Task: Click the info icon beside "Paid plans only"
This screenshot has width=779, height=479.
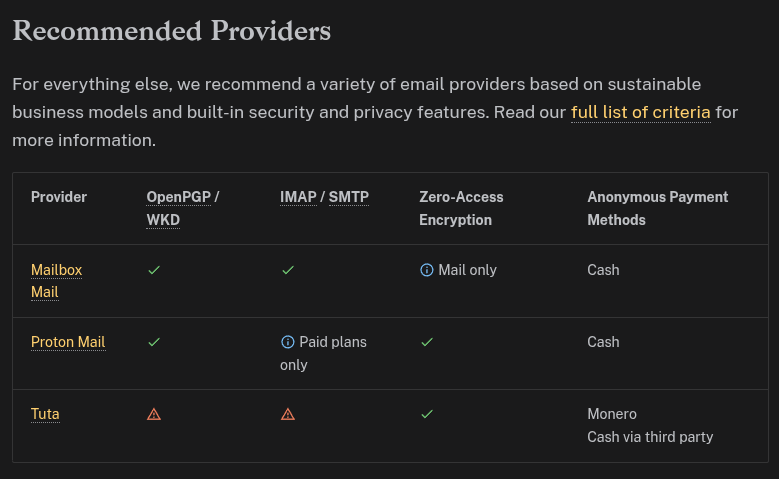Action: pyautogui.click(x=288, y=342)
